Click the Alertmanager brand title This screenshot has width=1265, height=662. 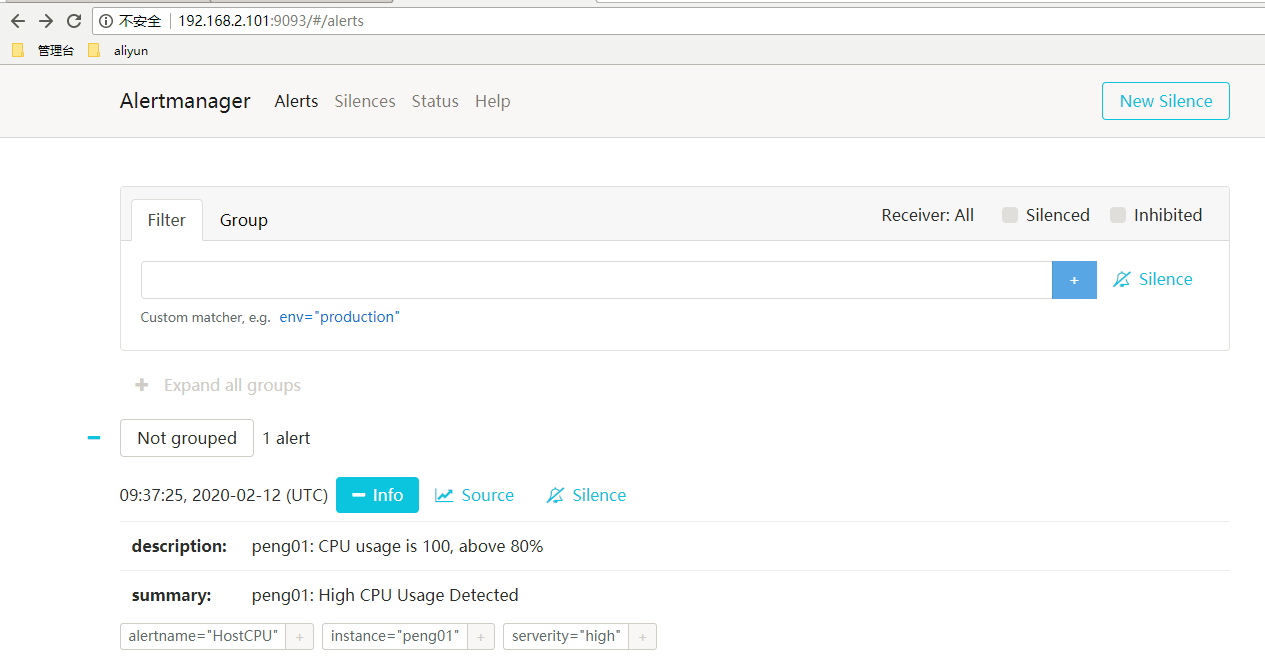click(x=185, y=101)
